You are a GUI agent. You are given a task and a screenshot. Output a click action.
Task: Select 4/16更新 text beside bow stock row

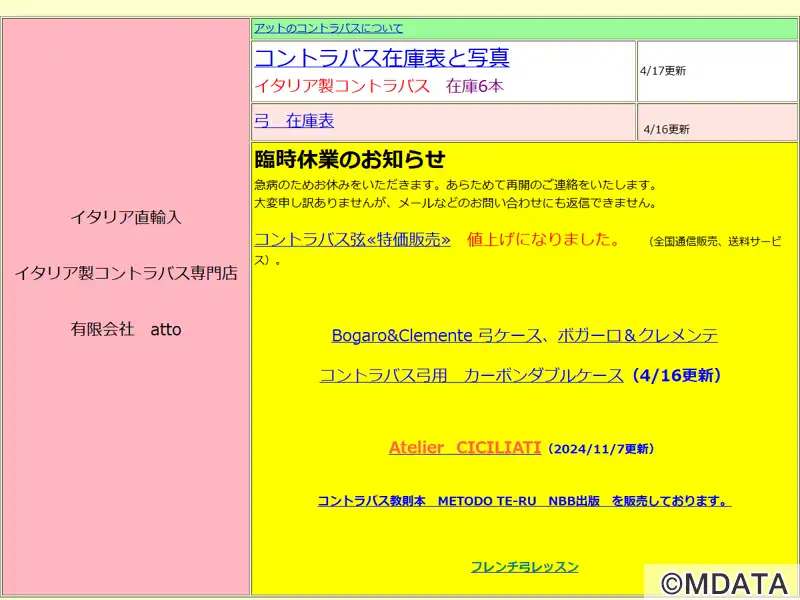[x=666, y=129]
